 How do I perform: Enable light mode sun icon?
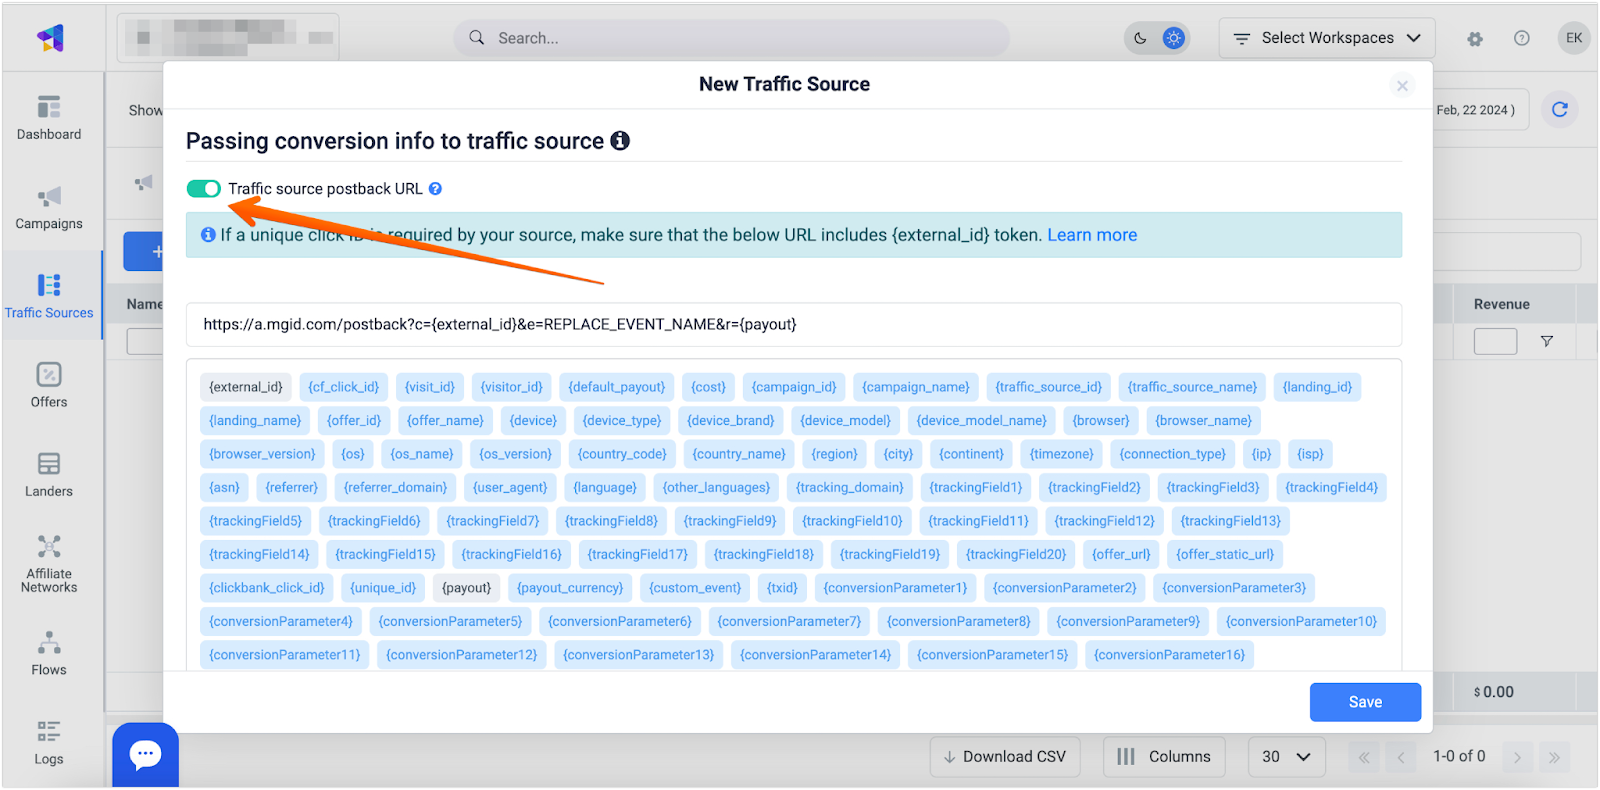(1174, 38)
